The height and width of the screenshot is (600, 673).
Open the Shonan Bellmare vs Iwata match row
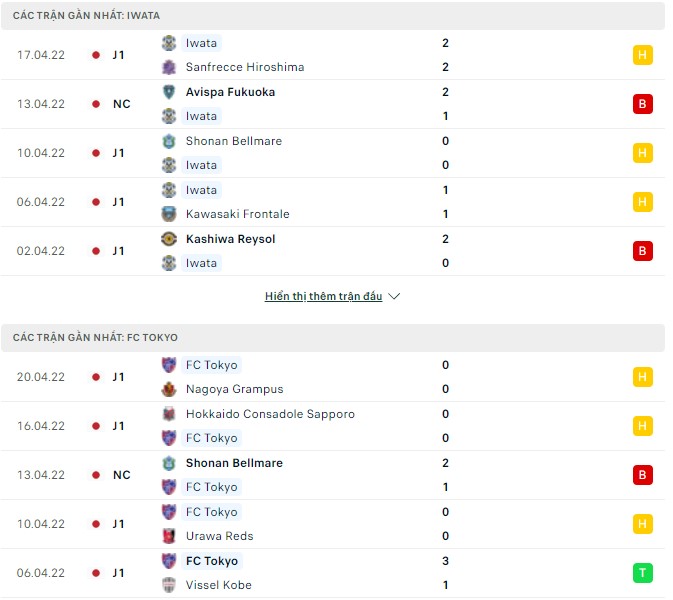tap(336, 153)
